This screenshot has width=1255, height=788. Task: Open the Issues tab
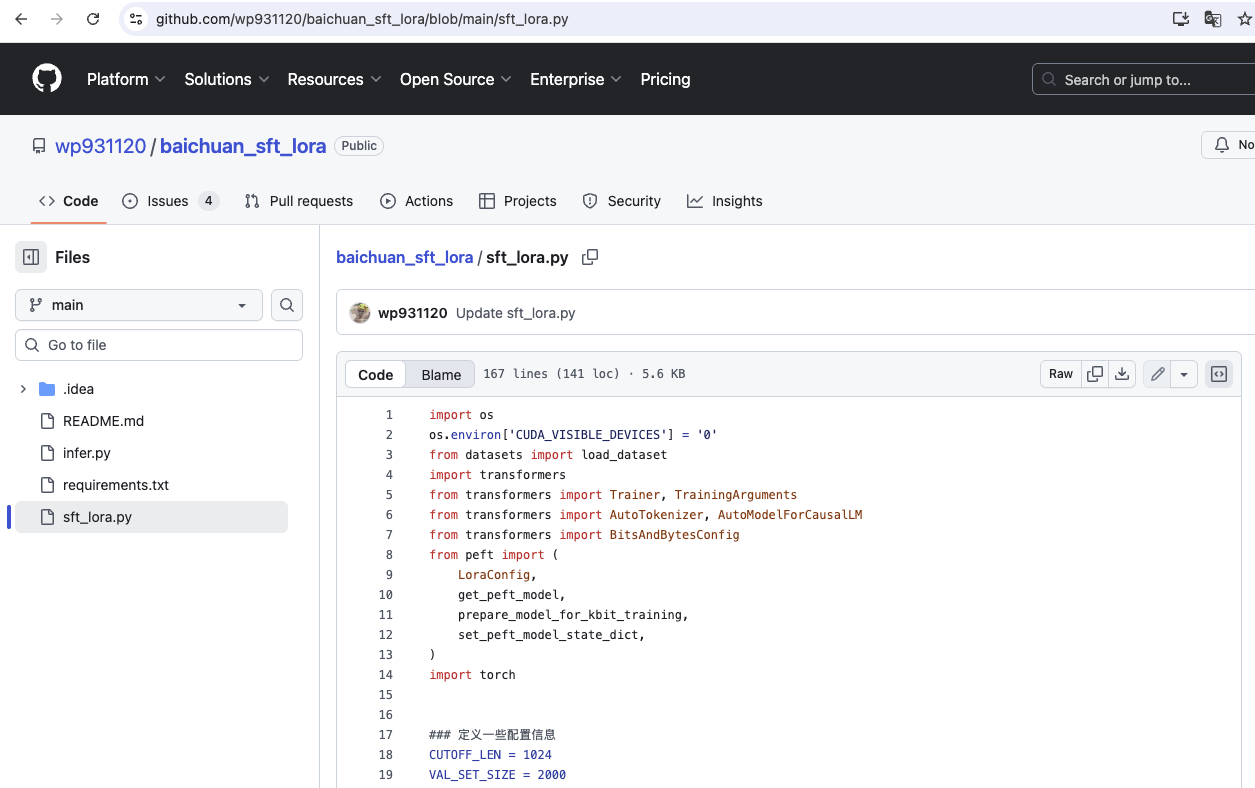pos(170,201)
